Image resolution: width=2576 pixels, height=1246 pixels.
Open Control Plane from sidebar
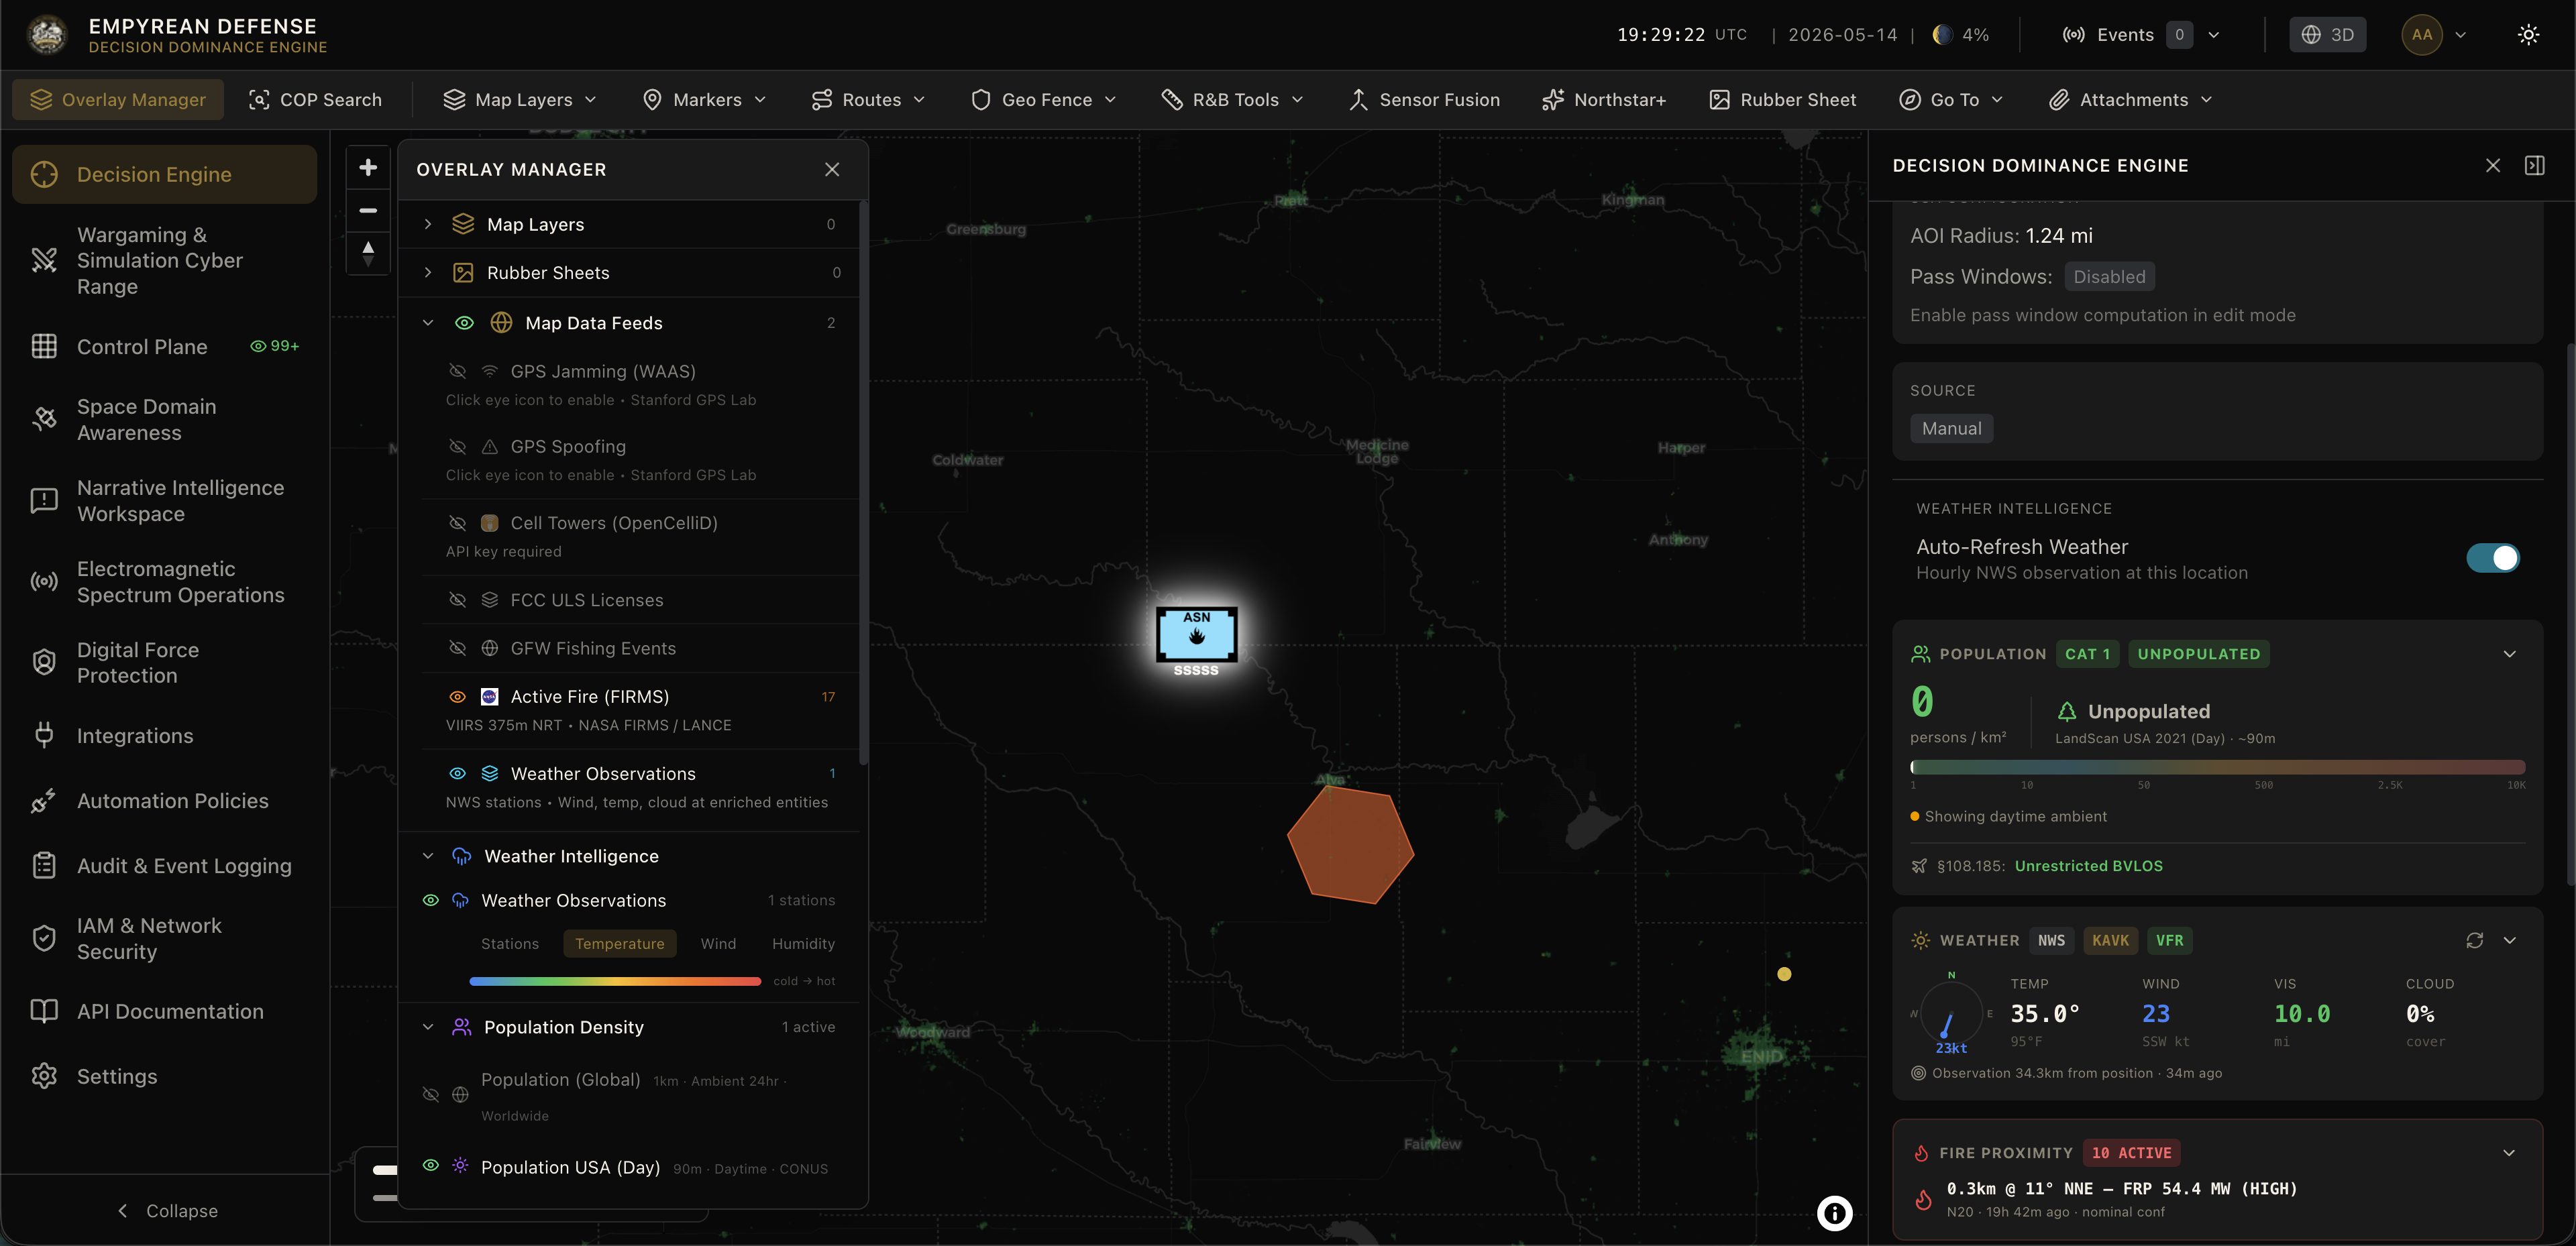[x=165, y=346]
